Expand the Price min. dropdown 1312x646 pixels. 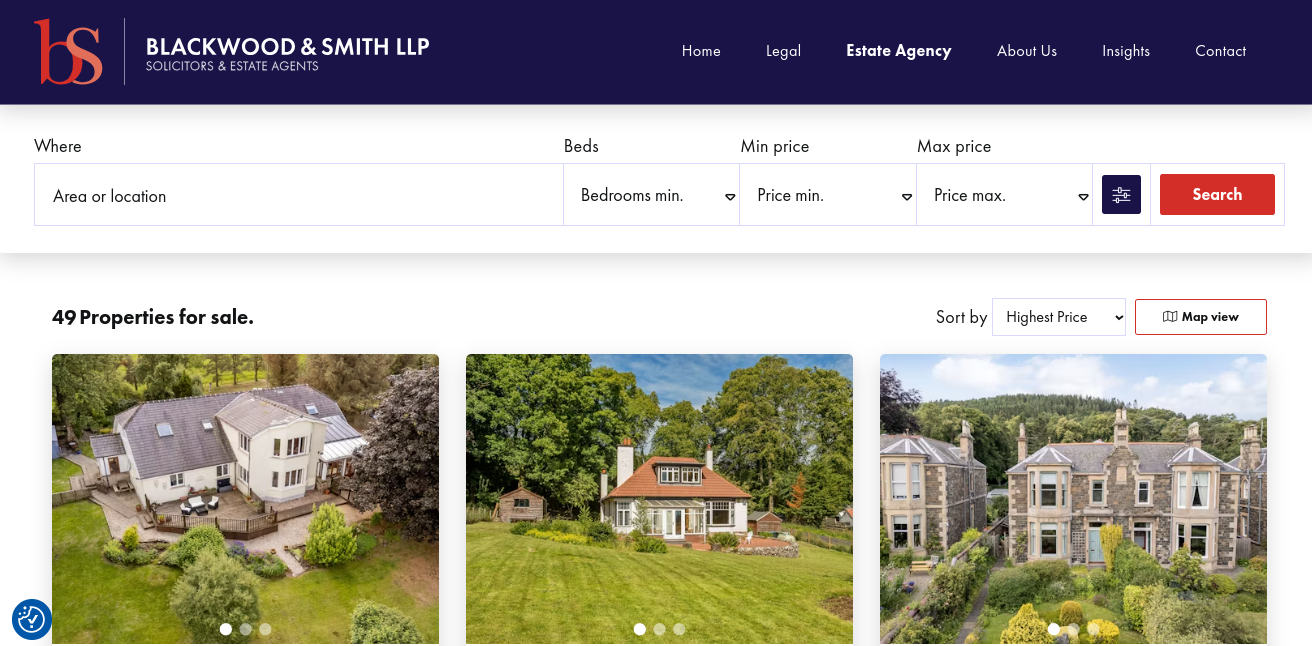pyautogui.click(x=828, y=195)
